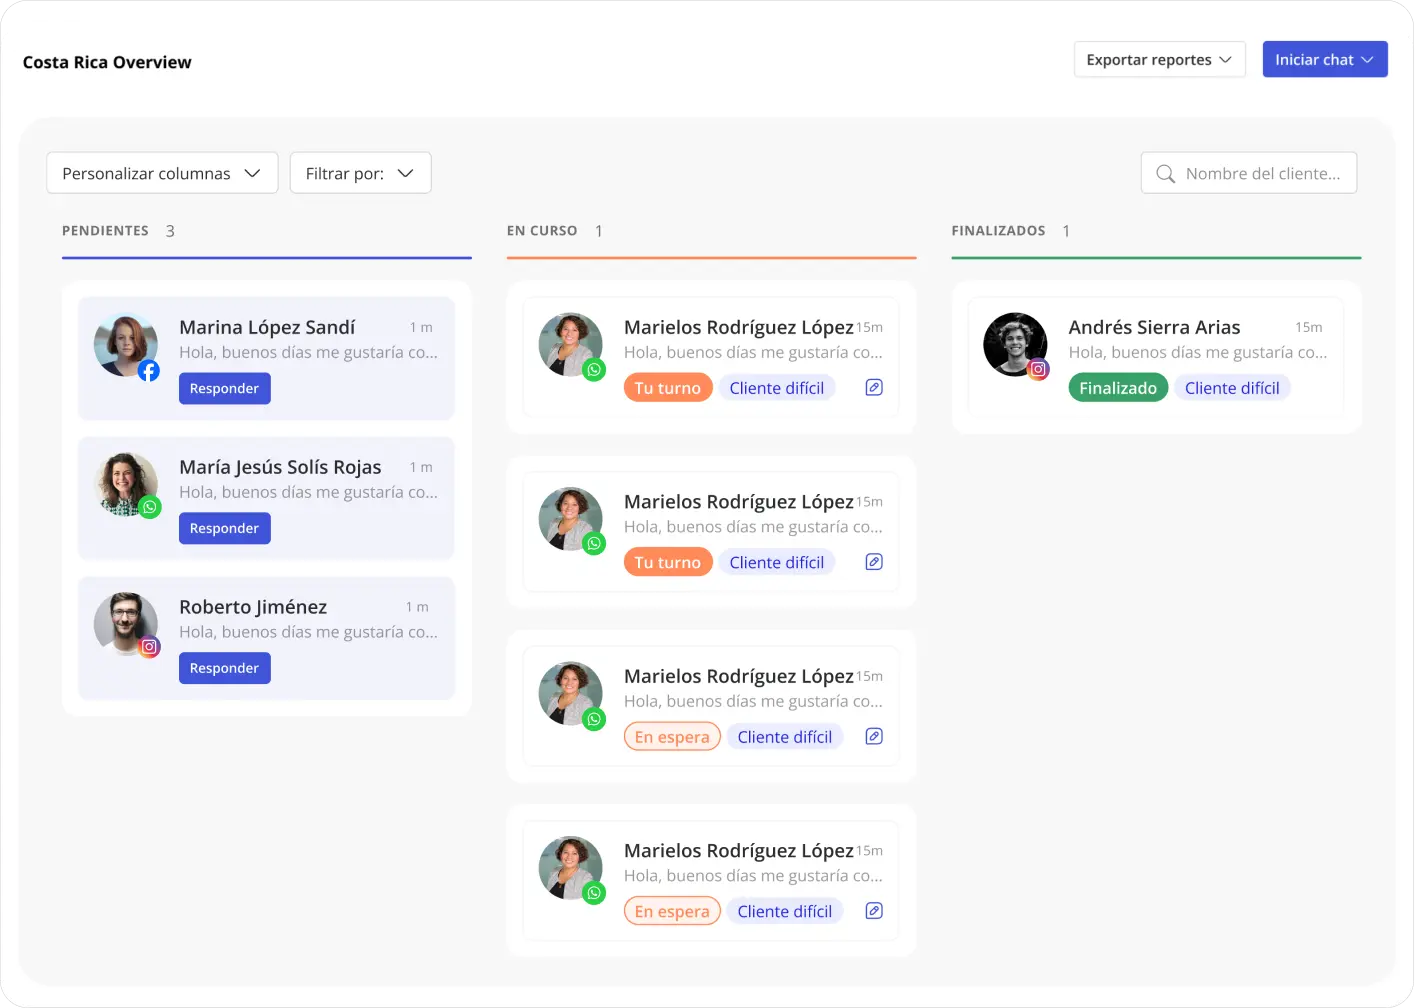Open Andrés Sierra Arias profile photo
This screenshot has width=1415, height=1008.
click(1015, 345)
